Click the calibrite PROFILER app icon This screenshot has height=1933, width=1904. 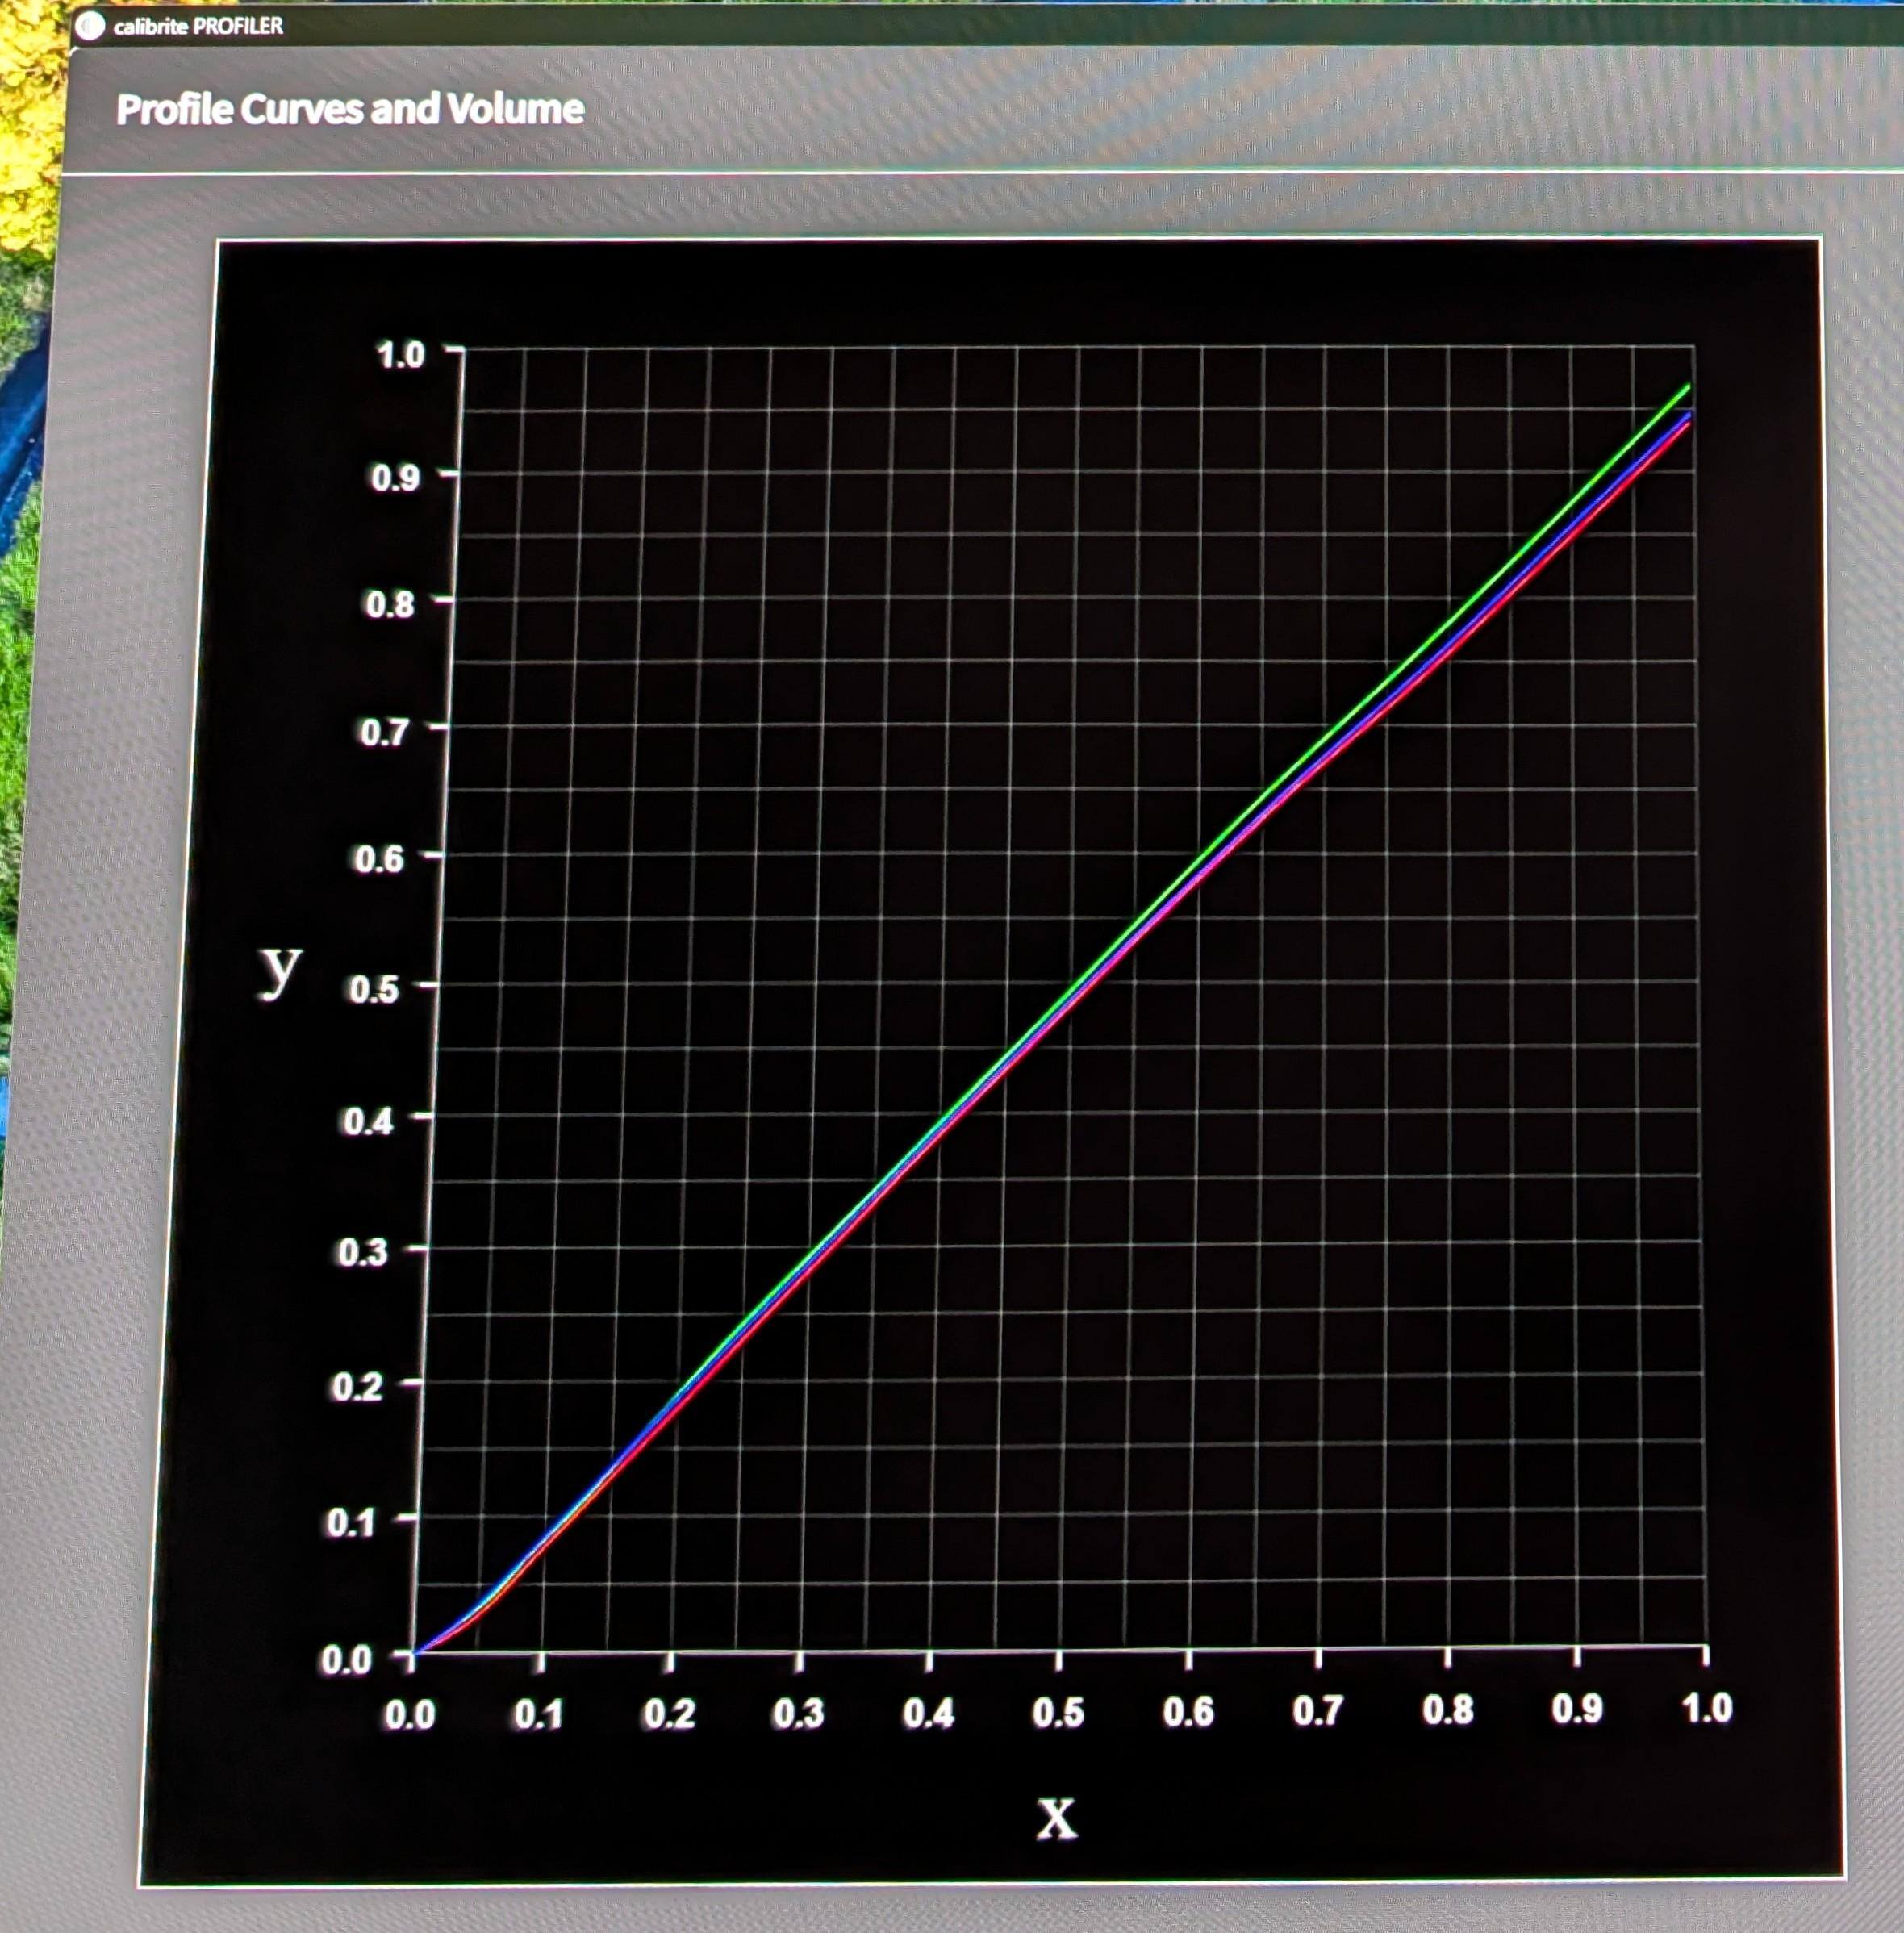tap(90, 26)
